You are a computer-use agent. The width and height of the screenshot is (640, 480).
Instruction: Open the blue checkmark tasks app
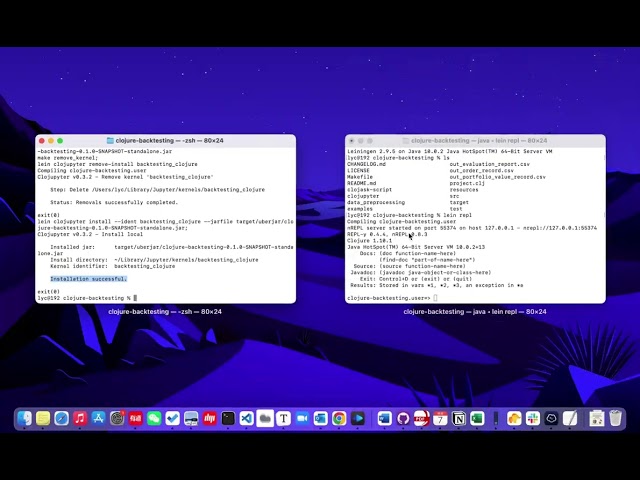coord(173,418)
